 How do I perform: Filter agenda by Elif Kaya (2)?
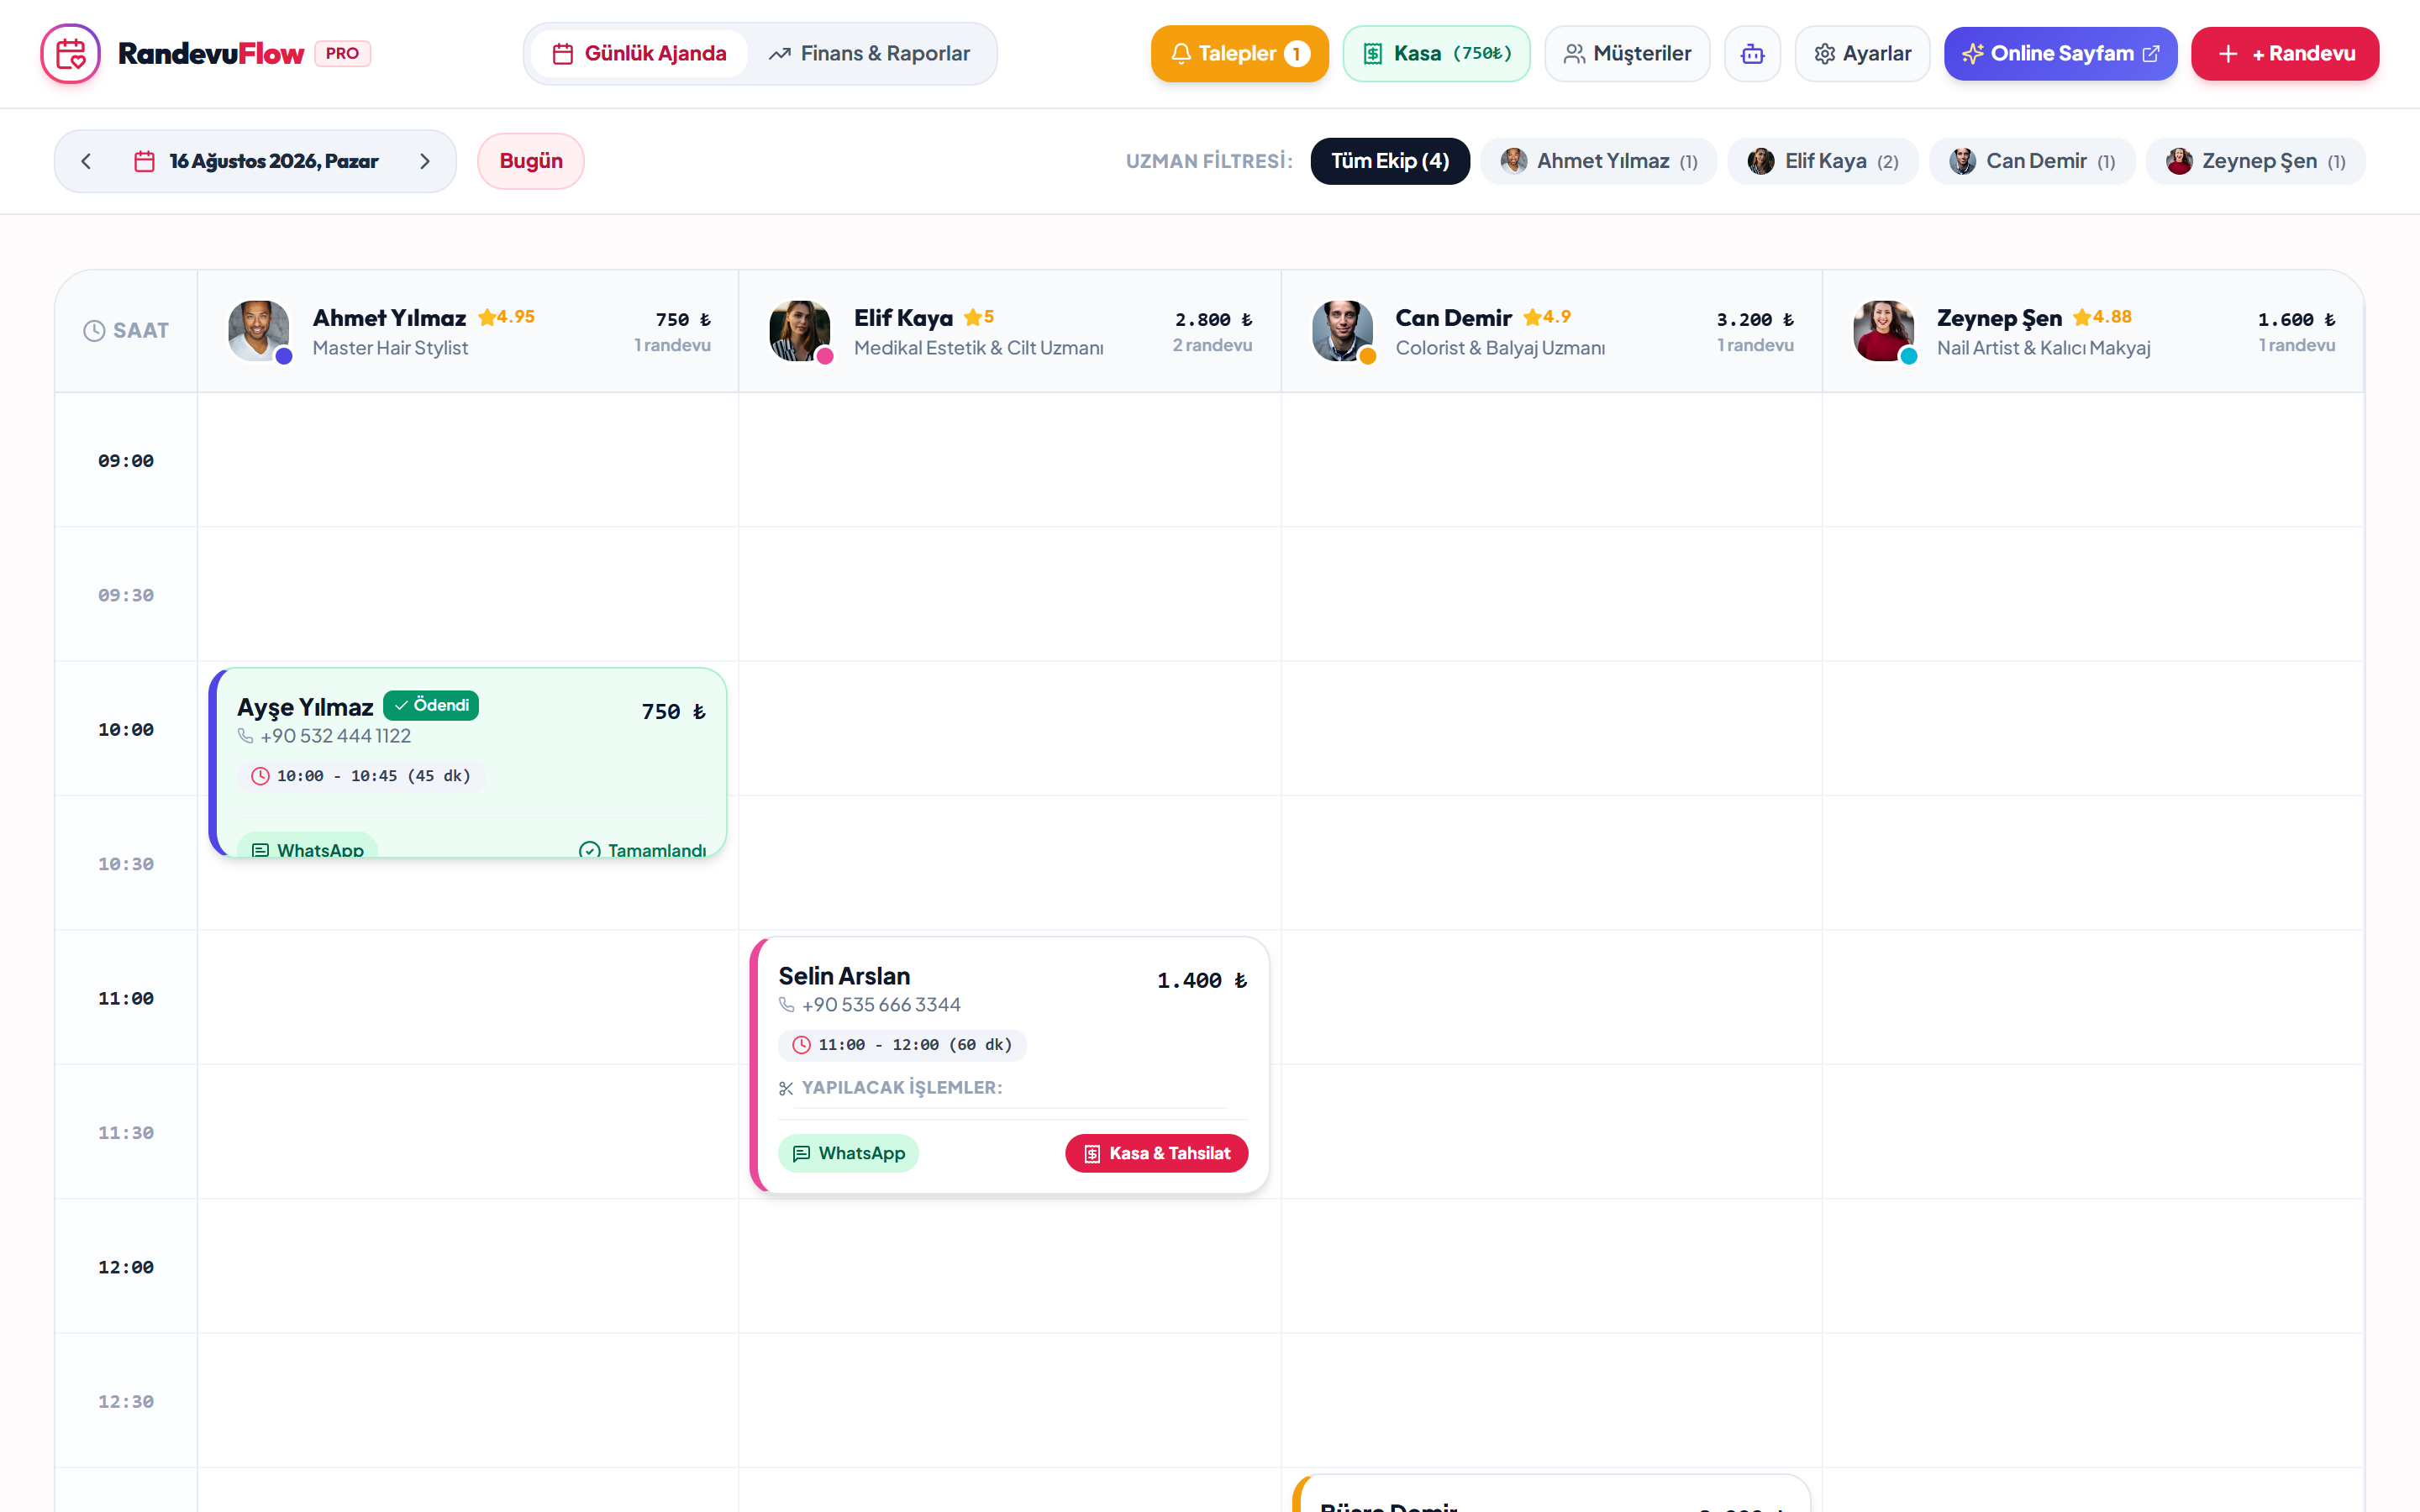tap(1823, 161)
